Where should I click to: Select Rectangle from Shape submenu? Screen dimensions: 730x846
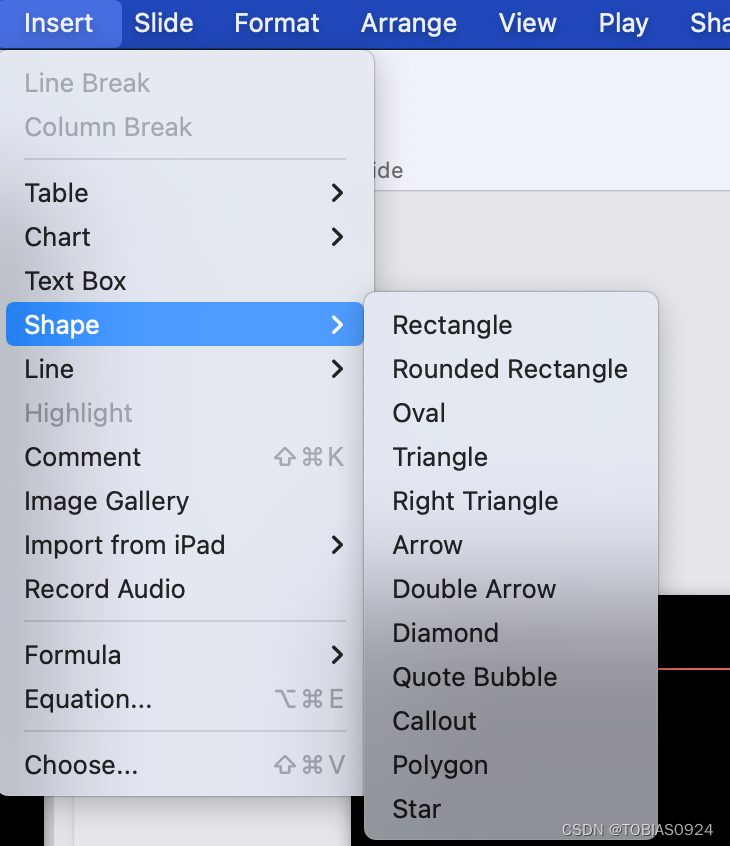[x=452, y=325]
